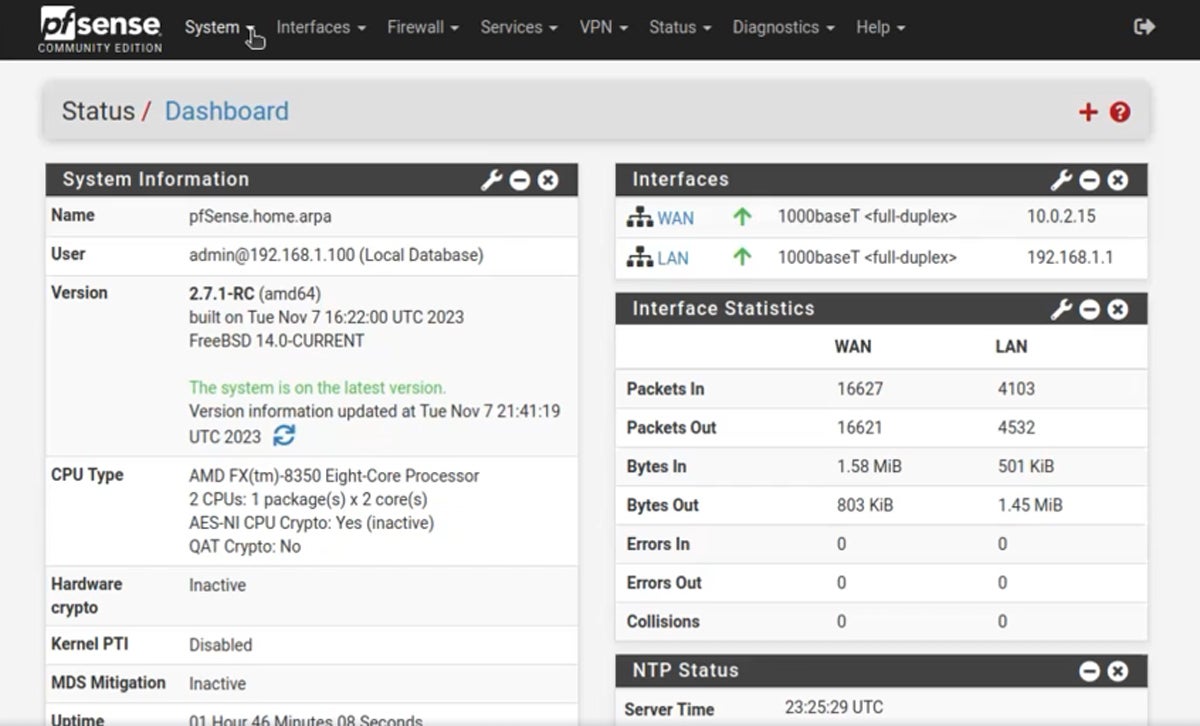Open the LAN interface link
The image size is (1200, 726).
point(672,258)
